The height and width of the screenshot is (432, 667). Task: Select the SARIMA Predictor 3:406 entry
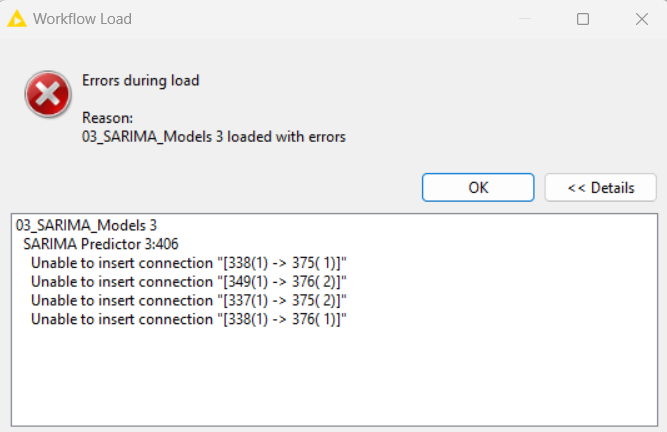point(101,244)
